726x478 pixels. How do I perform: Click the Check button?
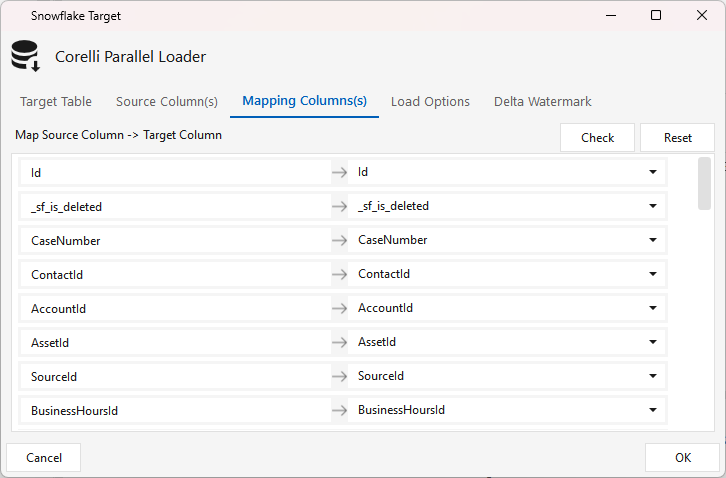pos(597,138)
